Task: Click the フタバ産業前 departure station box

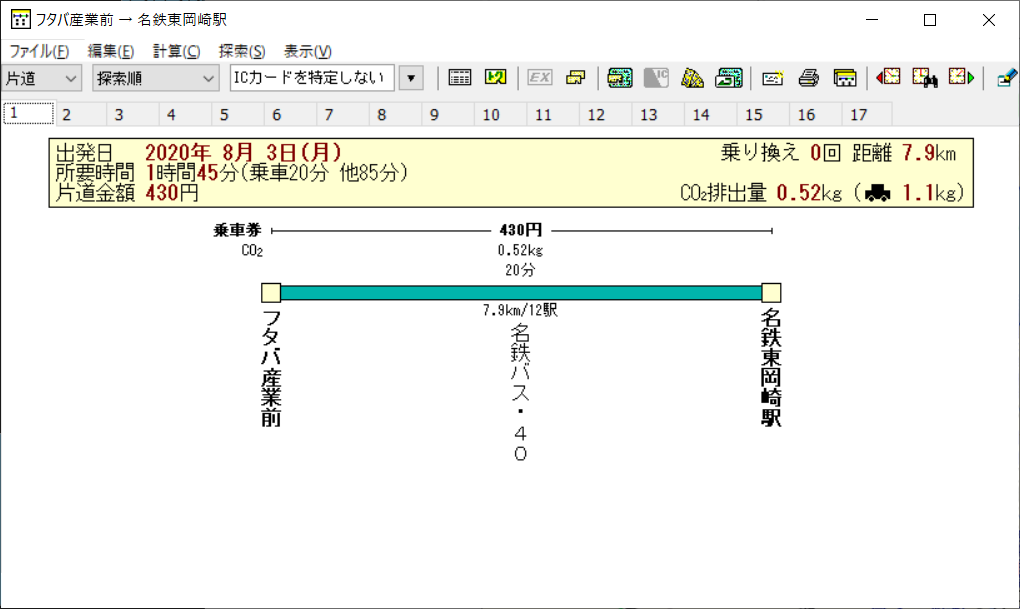Action: [x=271, y=293]
